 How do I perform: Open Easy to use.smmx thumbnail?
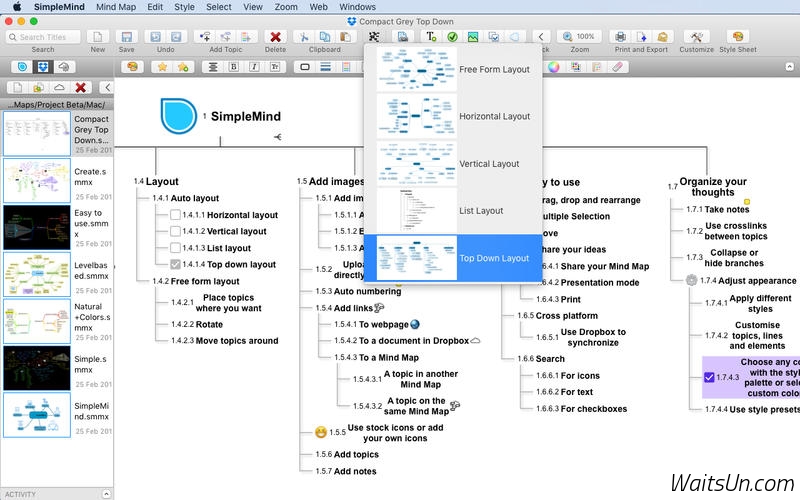pos(37,227)
